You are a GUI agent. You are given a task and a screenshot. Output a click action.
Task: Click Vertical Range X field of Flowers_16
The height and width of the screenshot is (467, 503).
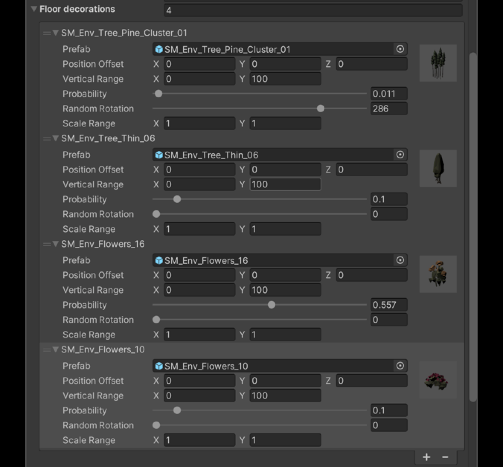coord(199,290)
